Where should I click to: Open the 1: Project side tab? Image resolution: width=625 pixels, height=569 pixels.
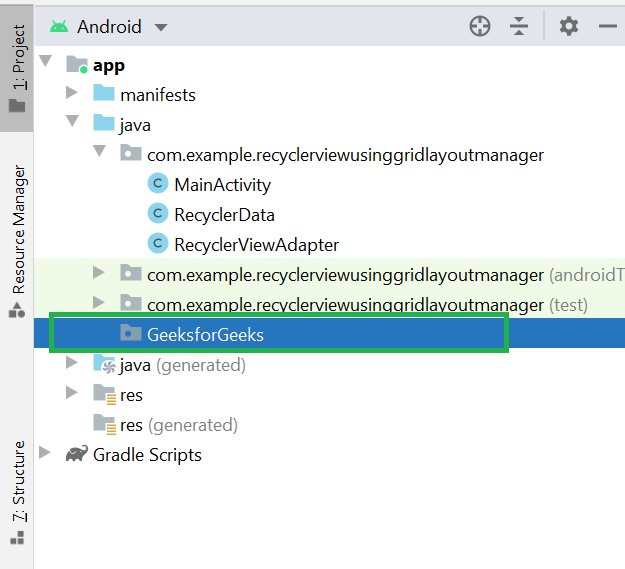pyautogui.click(x=18, y=70)
